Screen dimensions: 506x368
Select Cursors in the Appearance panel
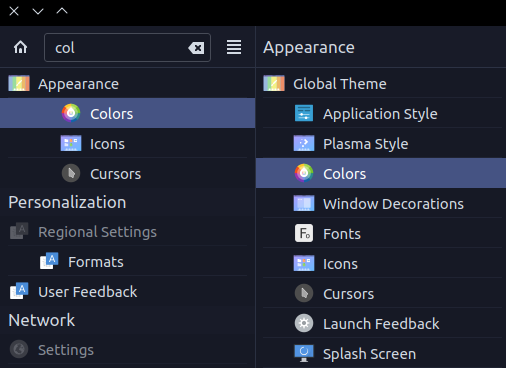pos(382,293)
